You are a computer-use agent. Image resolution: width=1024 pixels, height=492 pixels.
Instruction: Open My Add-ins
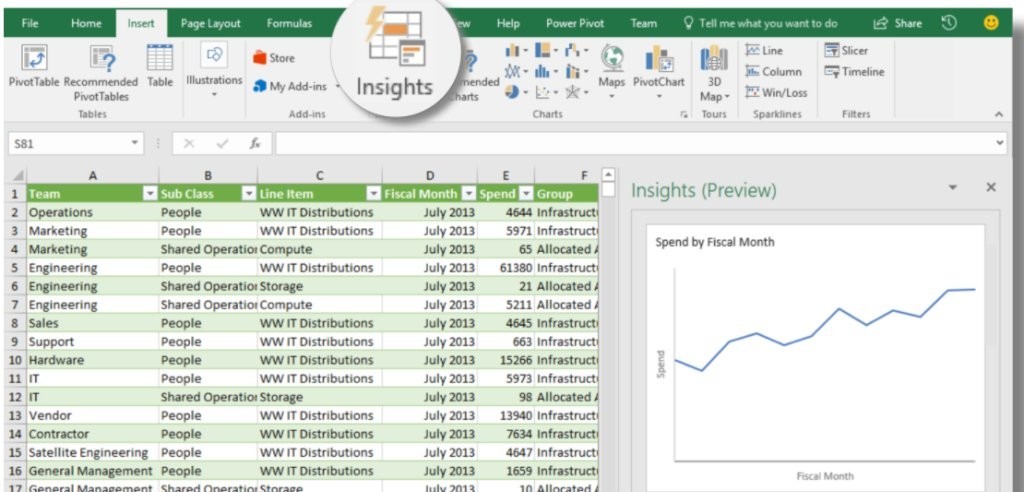(x=290, y=86)
